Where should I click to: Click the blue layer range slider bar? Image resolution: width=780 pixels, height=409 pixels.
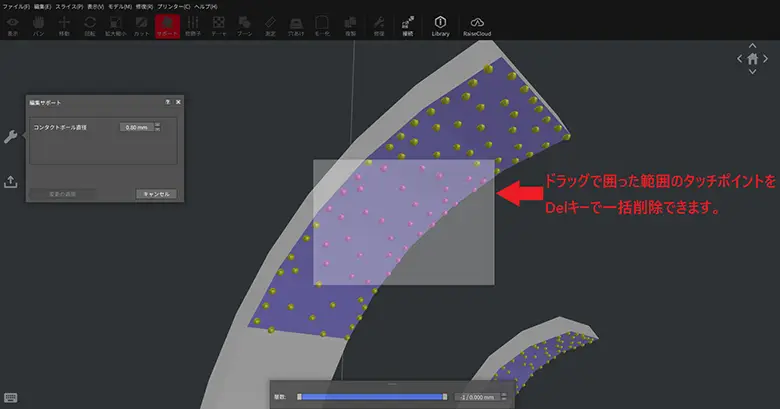[371, 397]
